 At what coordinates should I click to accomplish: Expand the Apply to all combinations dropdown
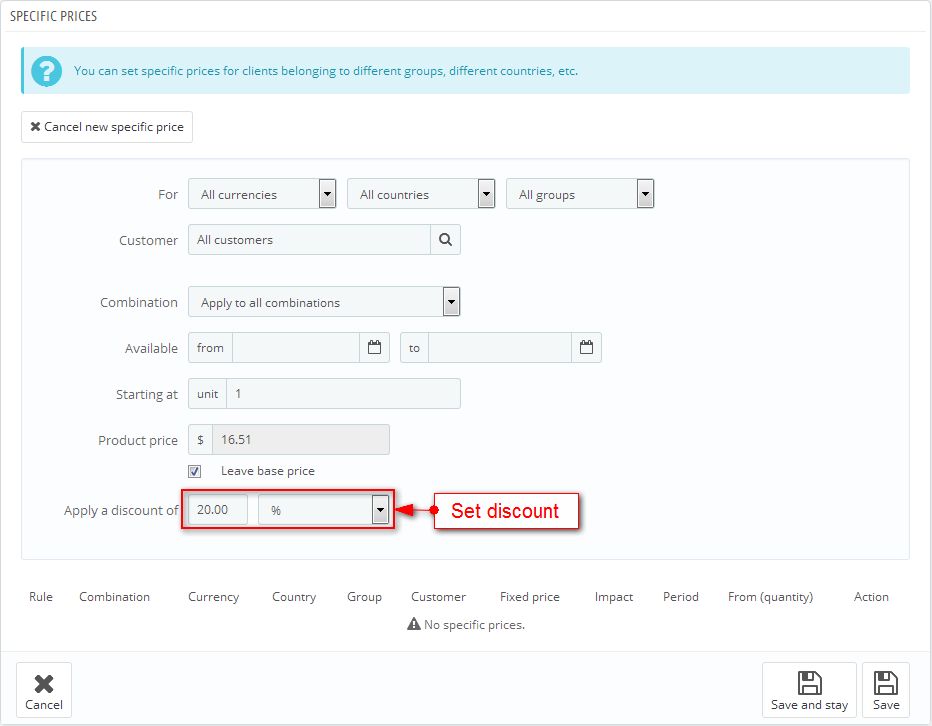324,302
